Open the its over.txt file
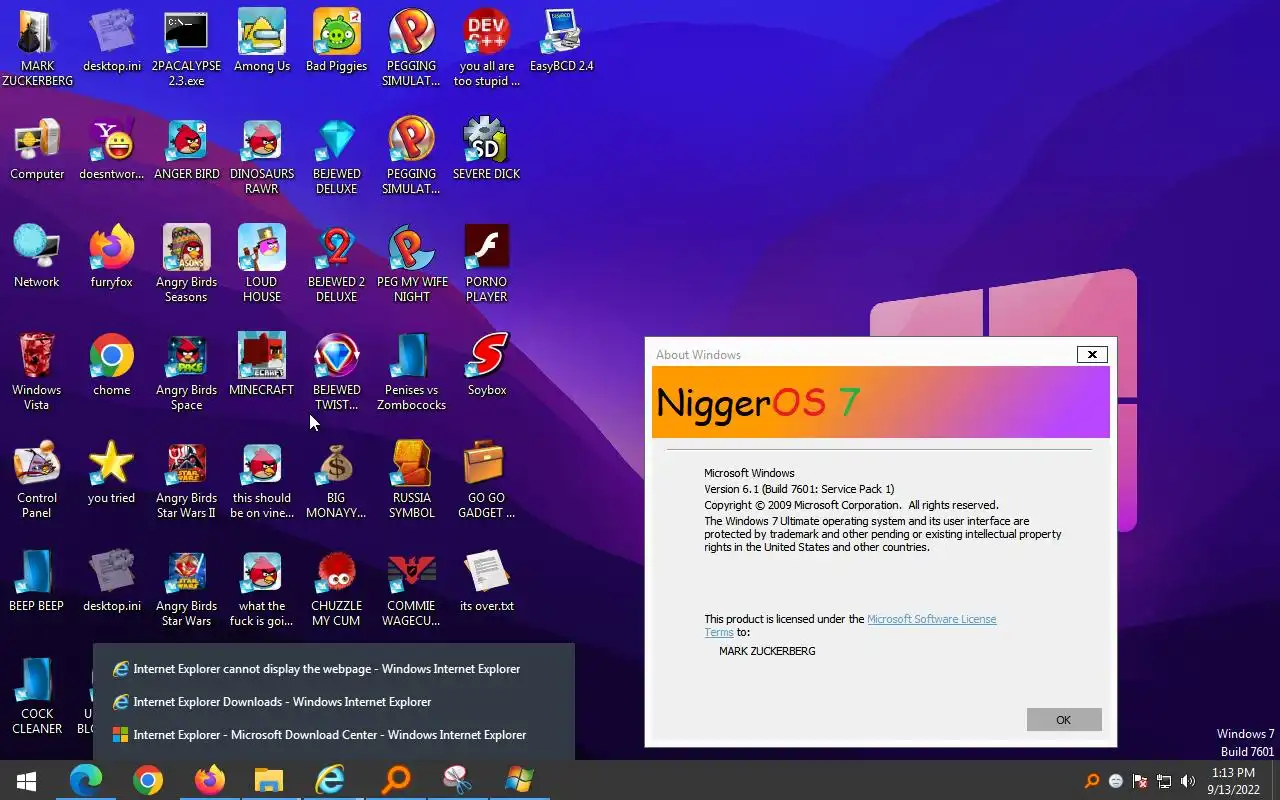Image resolution: width=1280 pixels, height=800 pixels. pyautogui.click(x=487, y=580)
